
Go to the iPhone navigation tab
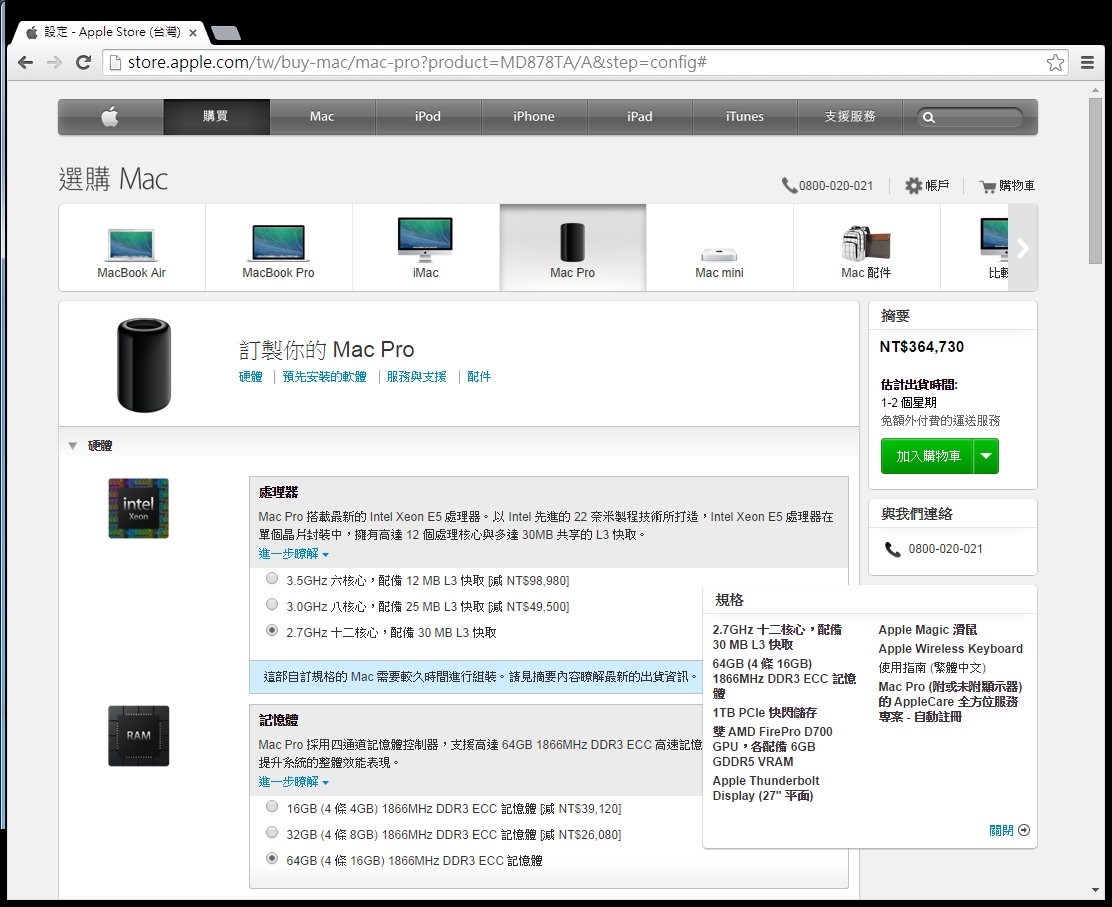coord(534,116)
